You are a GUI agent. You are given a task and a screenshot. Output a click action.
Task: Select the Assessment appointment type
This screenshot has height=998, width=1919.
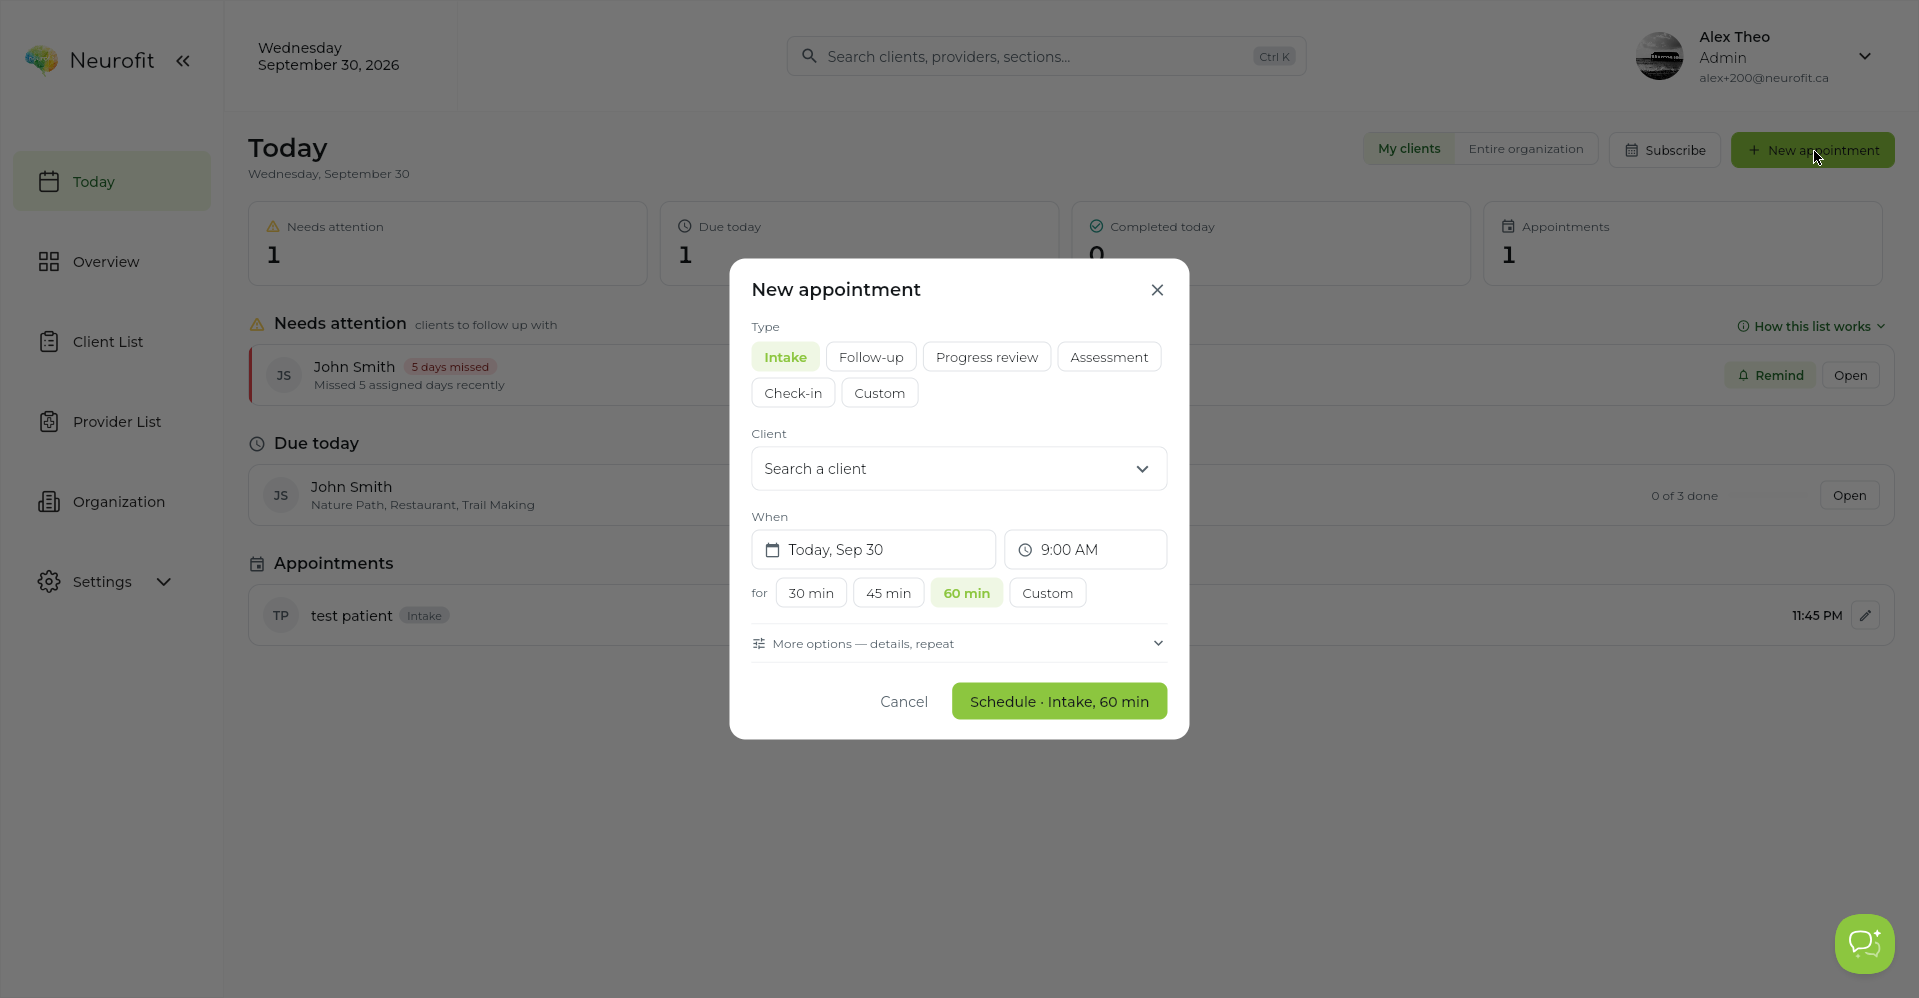point(1109,357)
